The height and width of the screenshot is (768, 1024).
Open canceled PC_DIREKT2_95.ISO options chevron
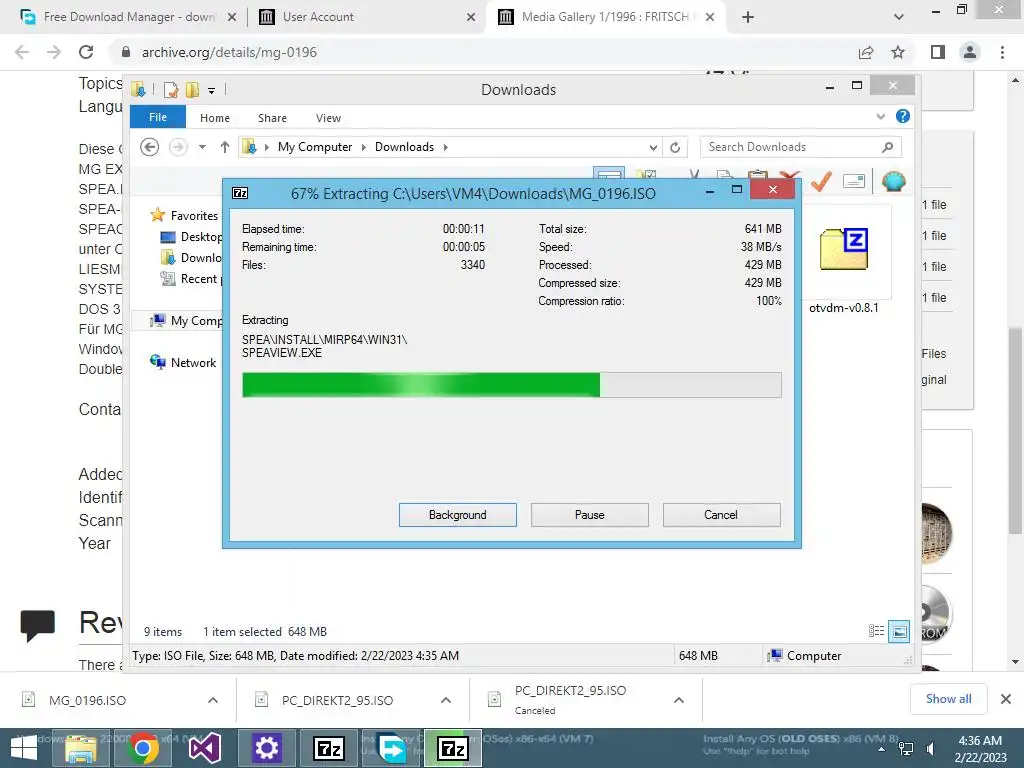[x=679, y=700]
